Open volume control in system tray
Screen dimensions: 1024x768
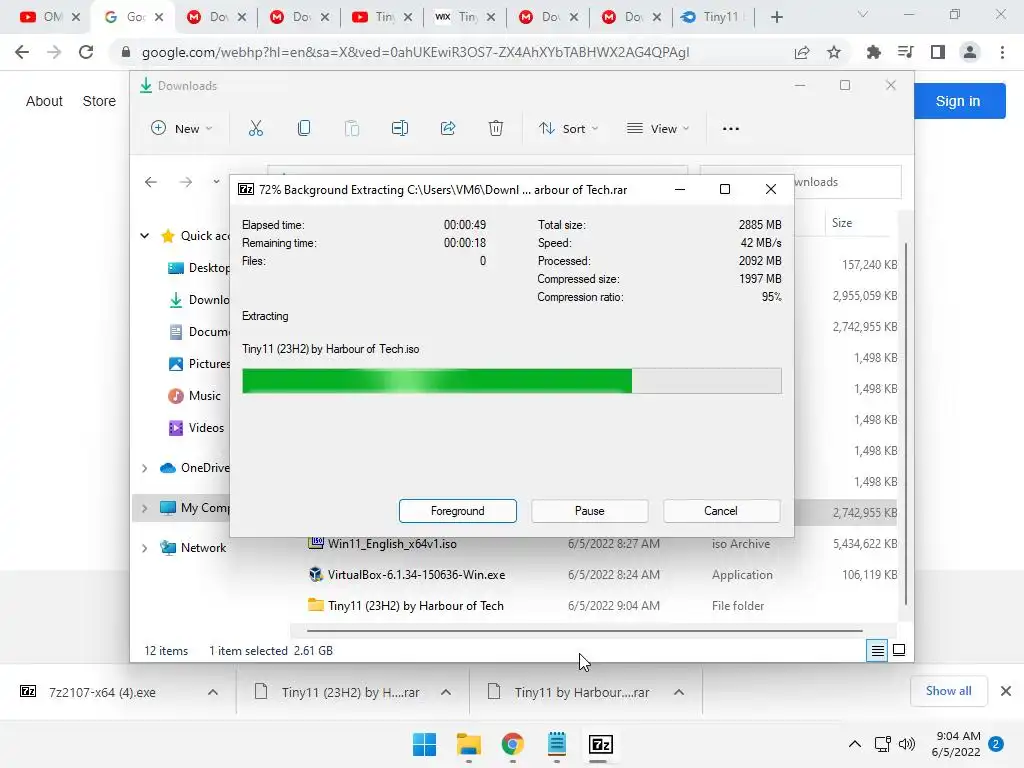pyautogui.click(x=907, y=744)
